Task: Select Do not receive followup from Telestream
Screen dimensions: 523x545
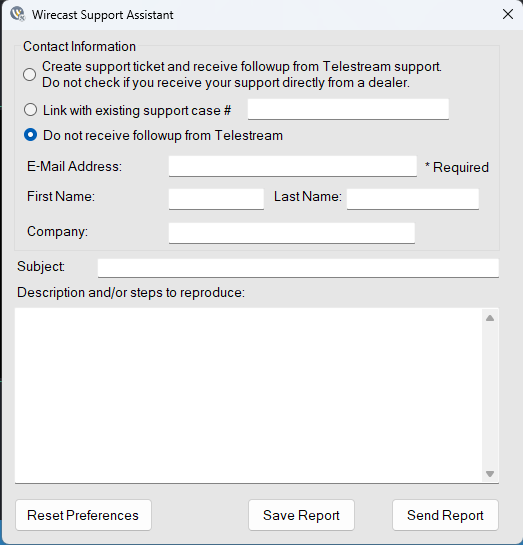Action: coord(31,135)
